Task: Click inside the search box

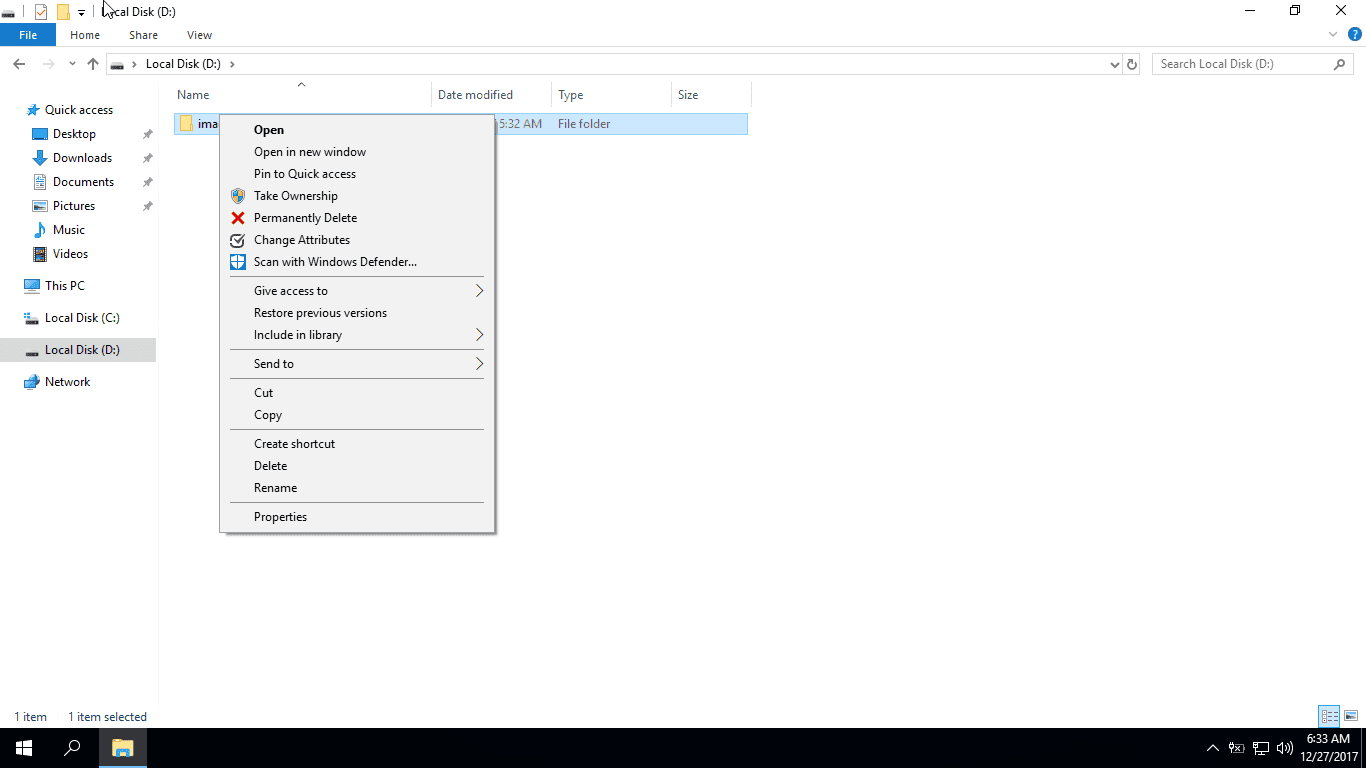Action: (1240, 63)
